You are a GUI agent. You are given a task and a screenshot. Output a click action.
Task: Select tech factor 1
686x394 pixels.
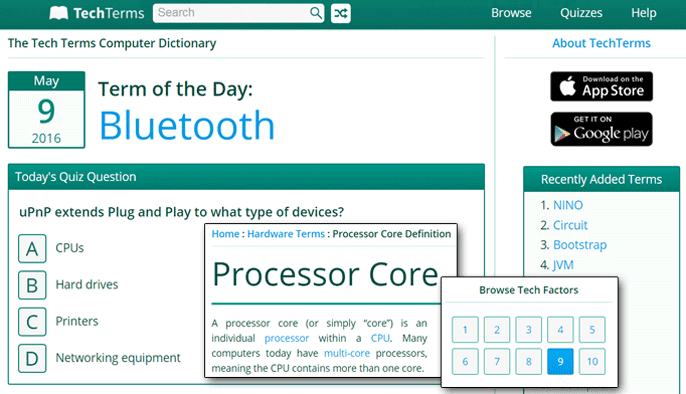(x=465, y=330)
